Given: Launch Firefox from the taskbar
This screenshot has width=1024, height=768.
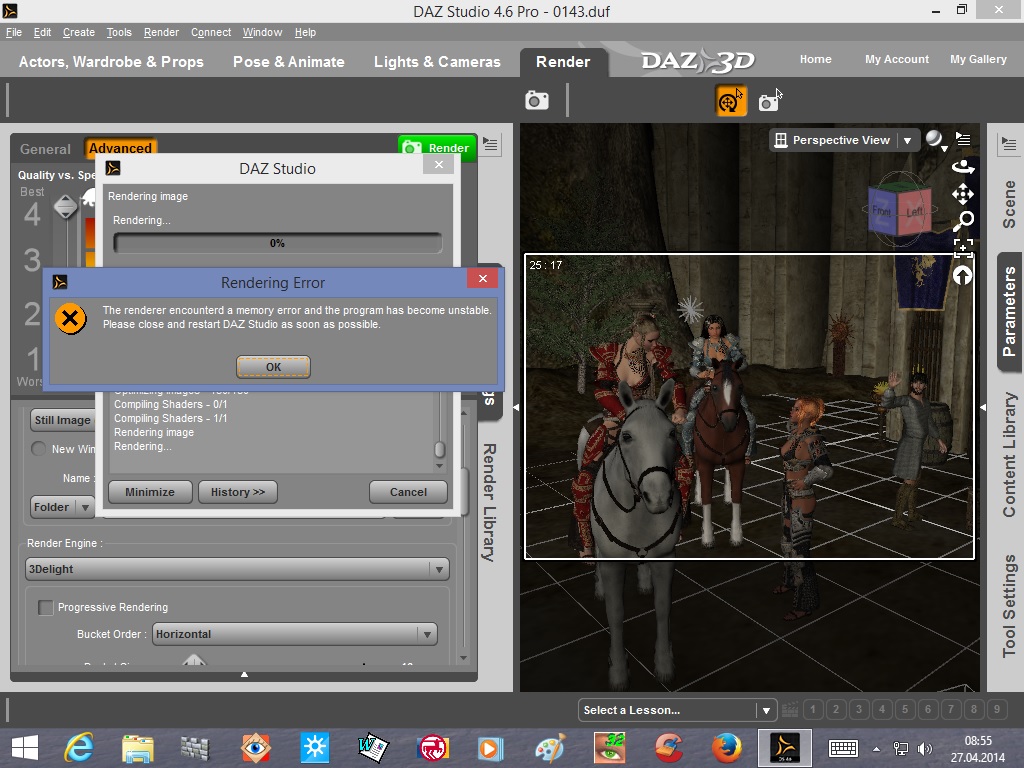Looking at the screenshot, I should click(726, 748).
